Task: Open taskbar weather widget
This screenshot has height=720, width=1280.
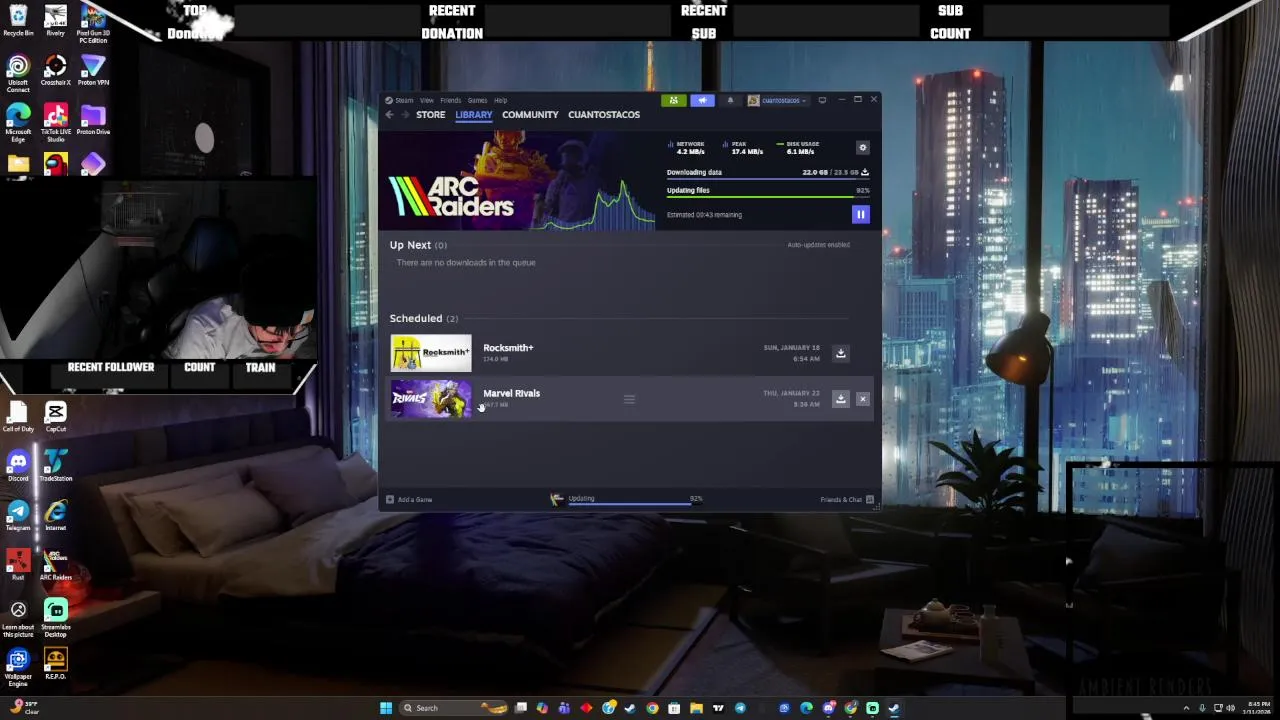Action: click(x=24, y=708)
